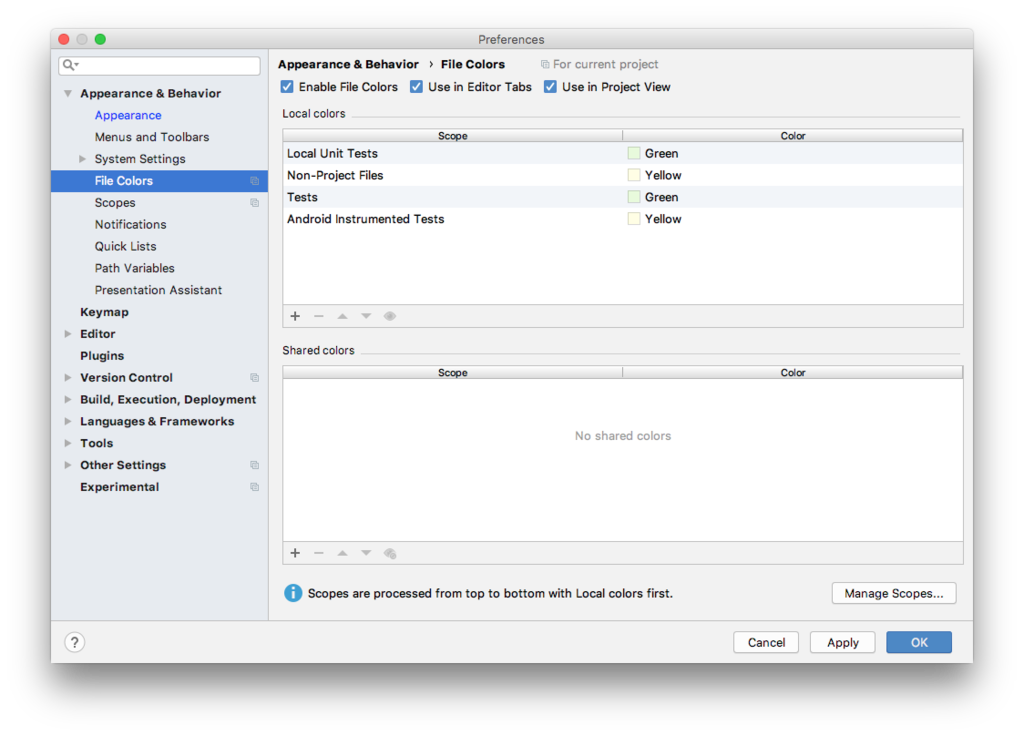Click project icon beside File Colors row
1024x736 pixels.
pos(255,181)
